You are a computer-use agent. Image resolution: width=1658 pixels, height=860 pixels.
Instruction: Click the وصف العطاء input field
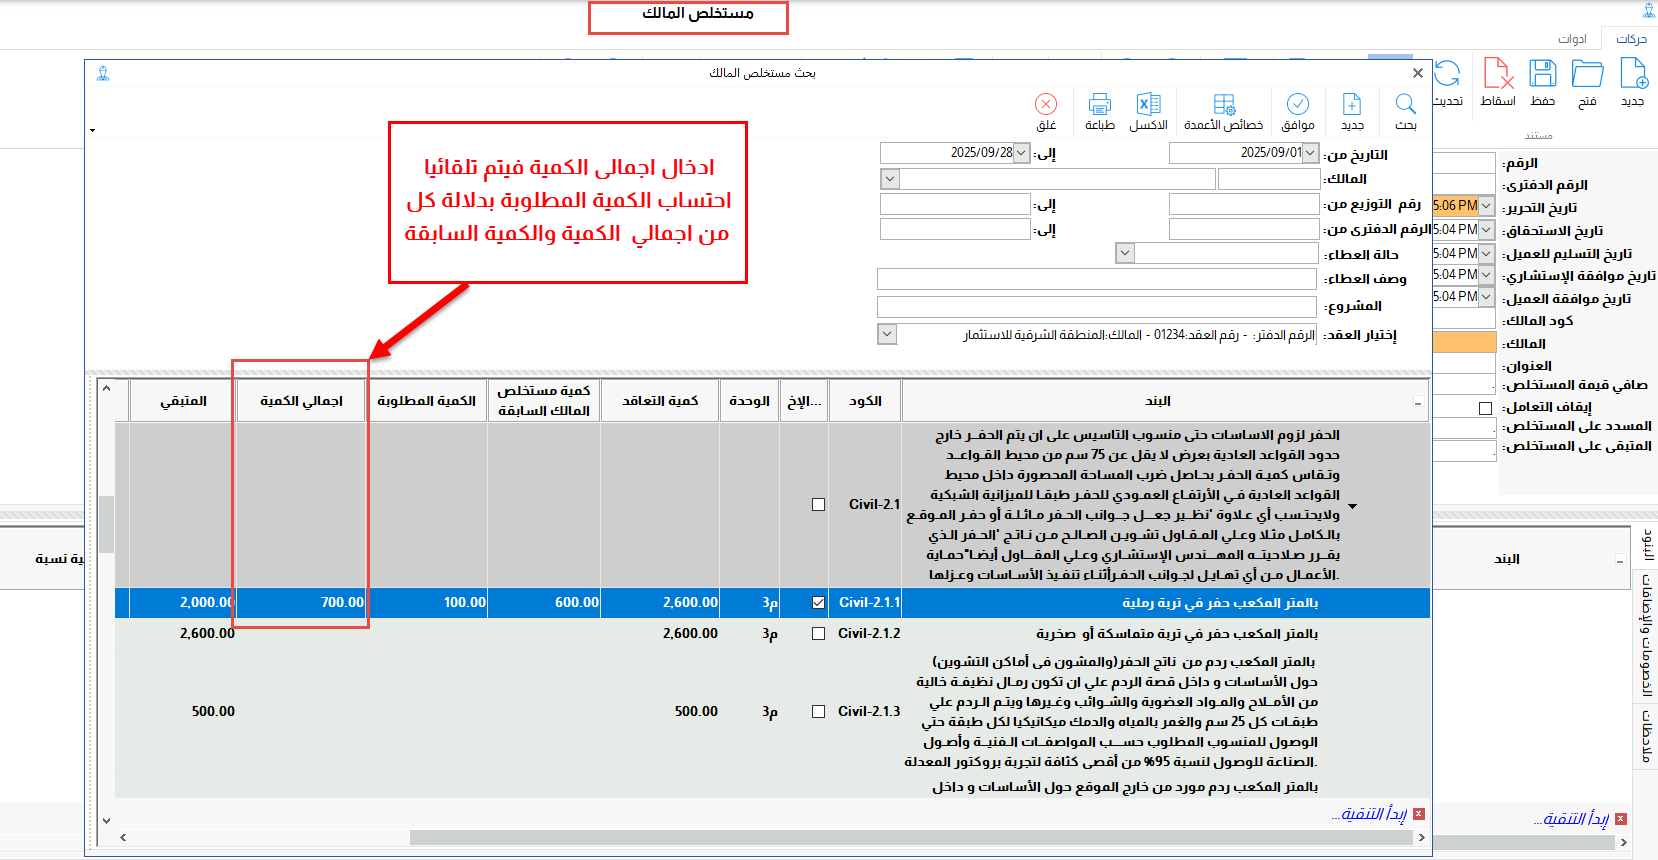(1096, 279)
